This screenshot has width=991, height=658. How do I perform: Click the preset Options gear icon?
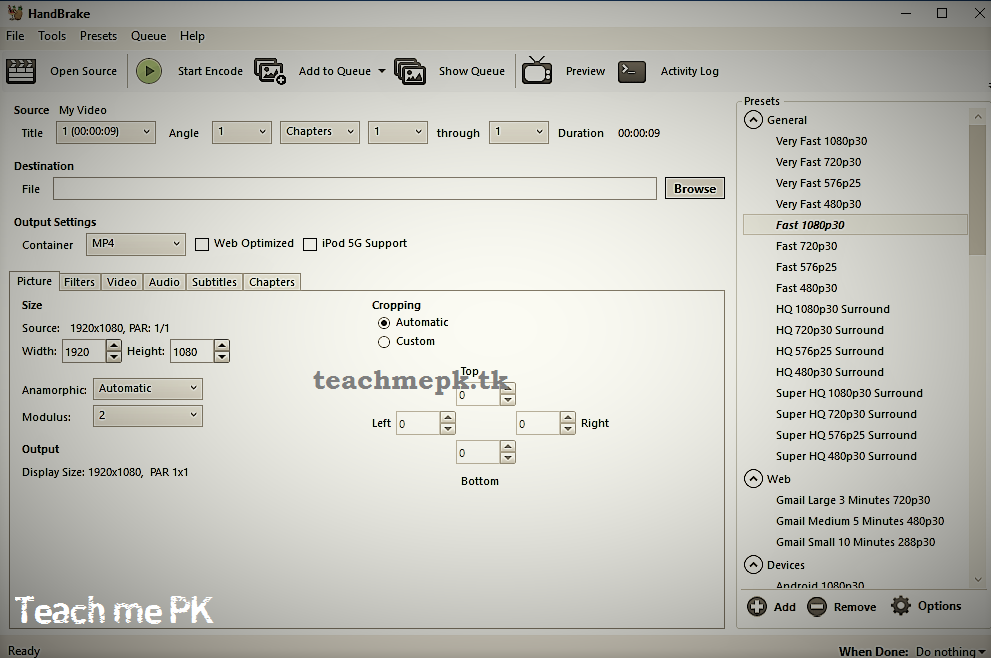coord(901,606)
